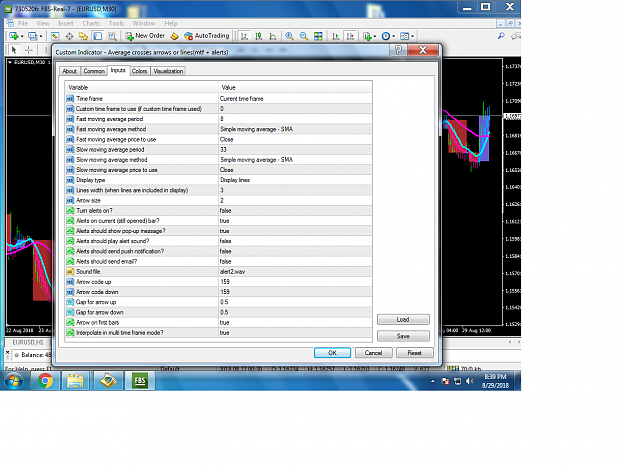Click the dialog help question-mark button
The width and height of the screenshot is (625, 468).
click(x=398, y=50)
